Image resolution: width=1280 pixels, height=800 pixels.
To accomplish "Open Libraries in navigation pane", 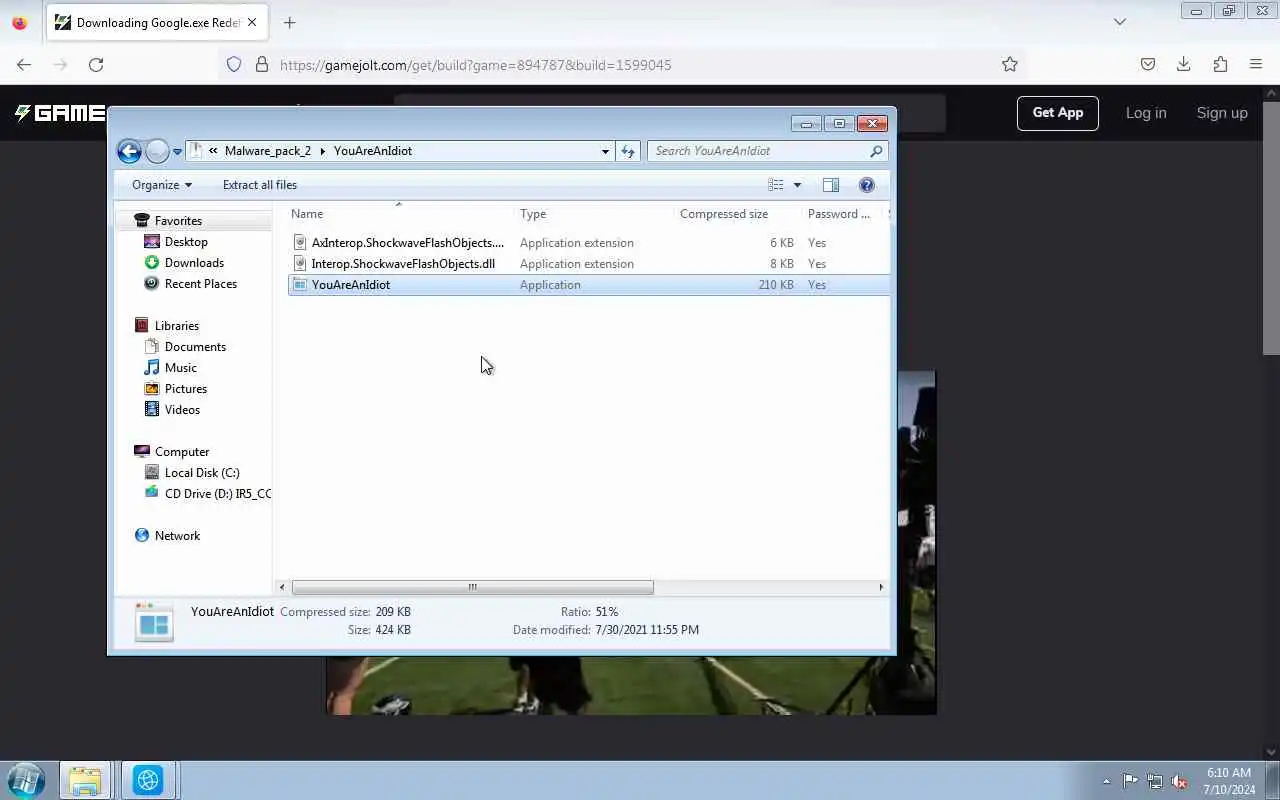I will click(x=177, y=326).
